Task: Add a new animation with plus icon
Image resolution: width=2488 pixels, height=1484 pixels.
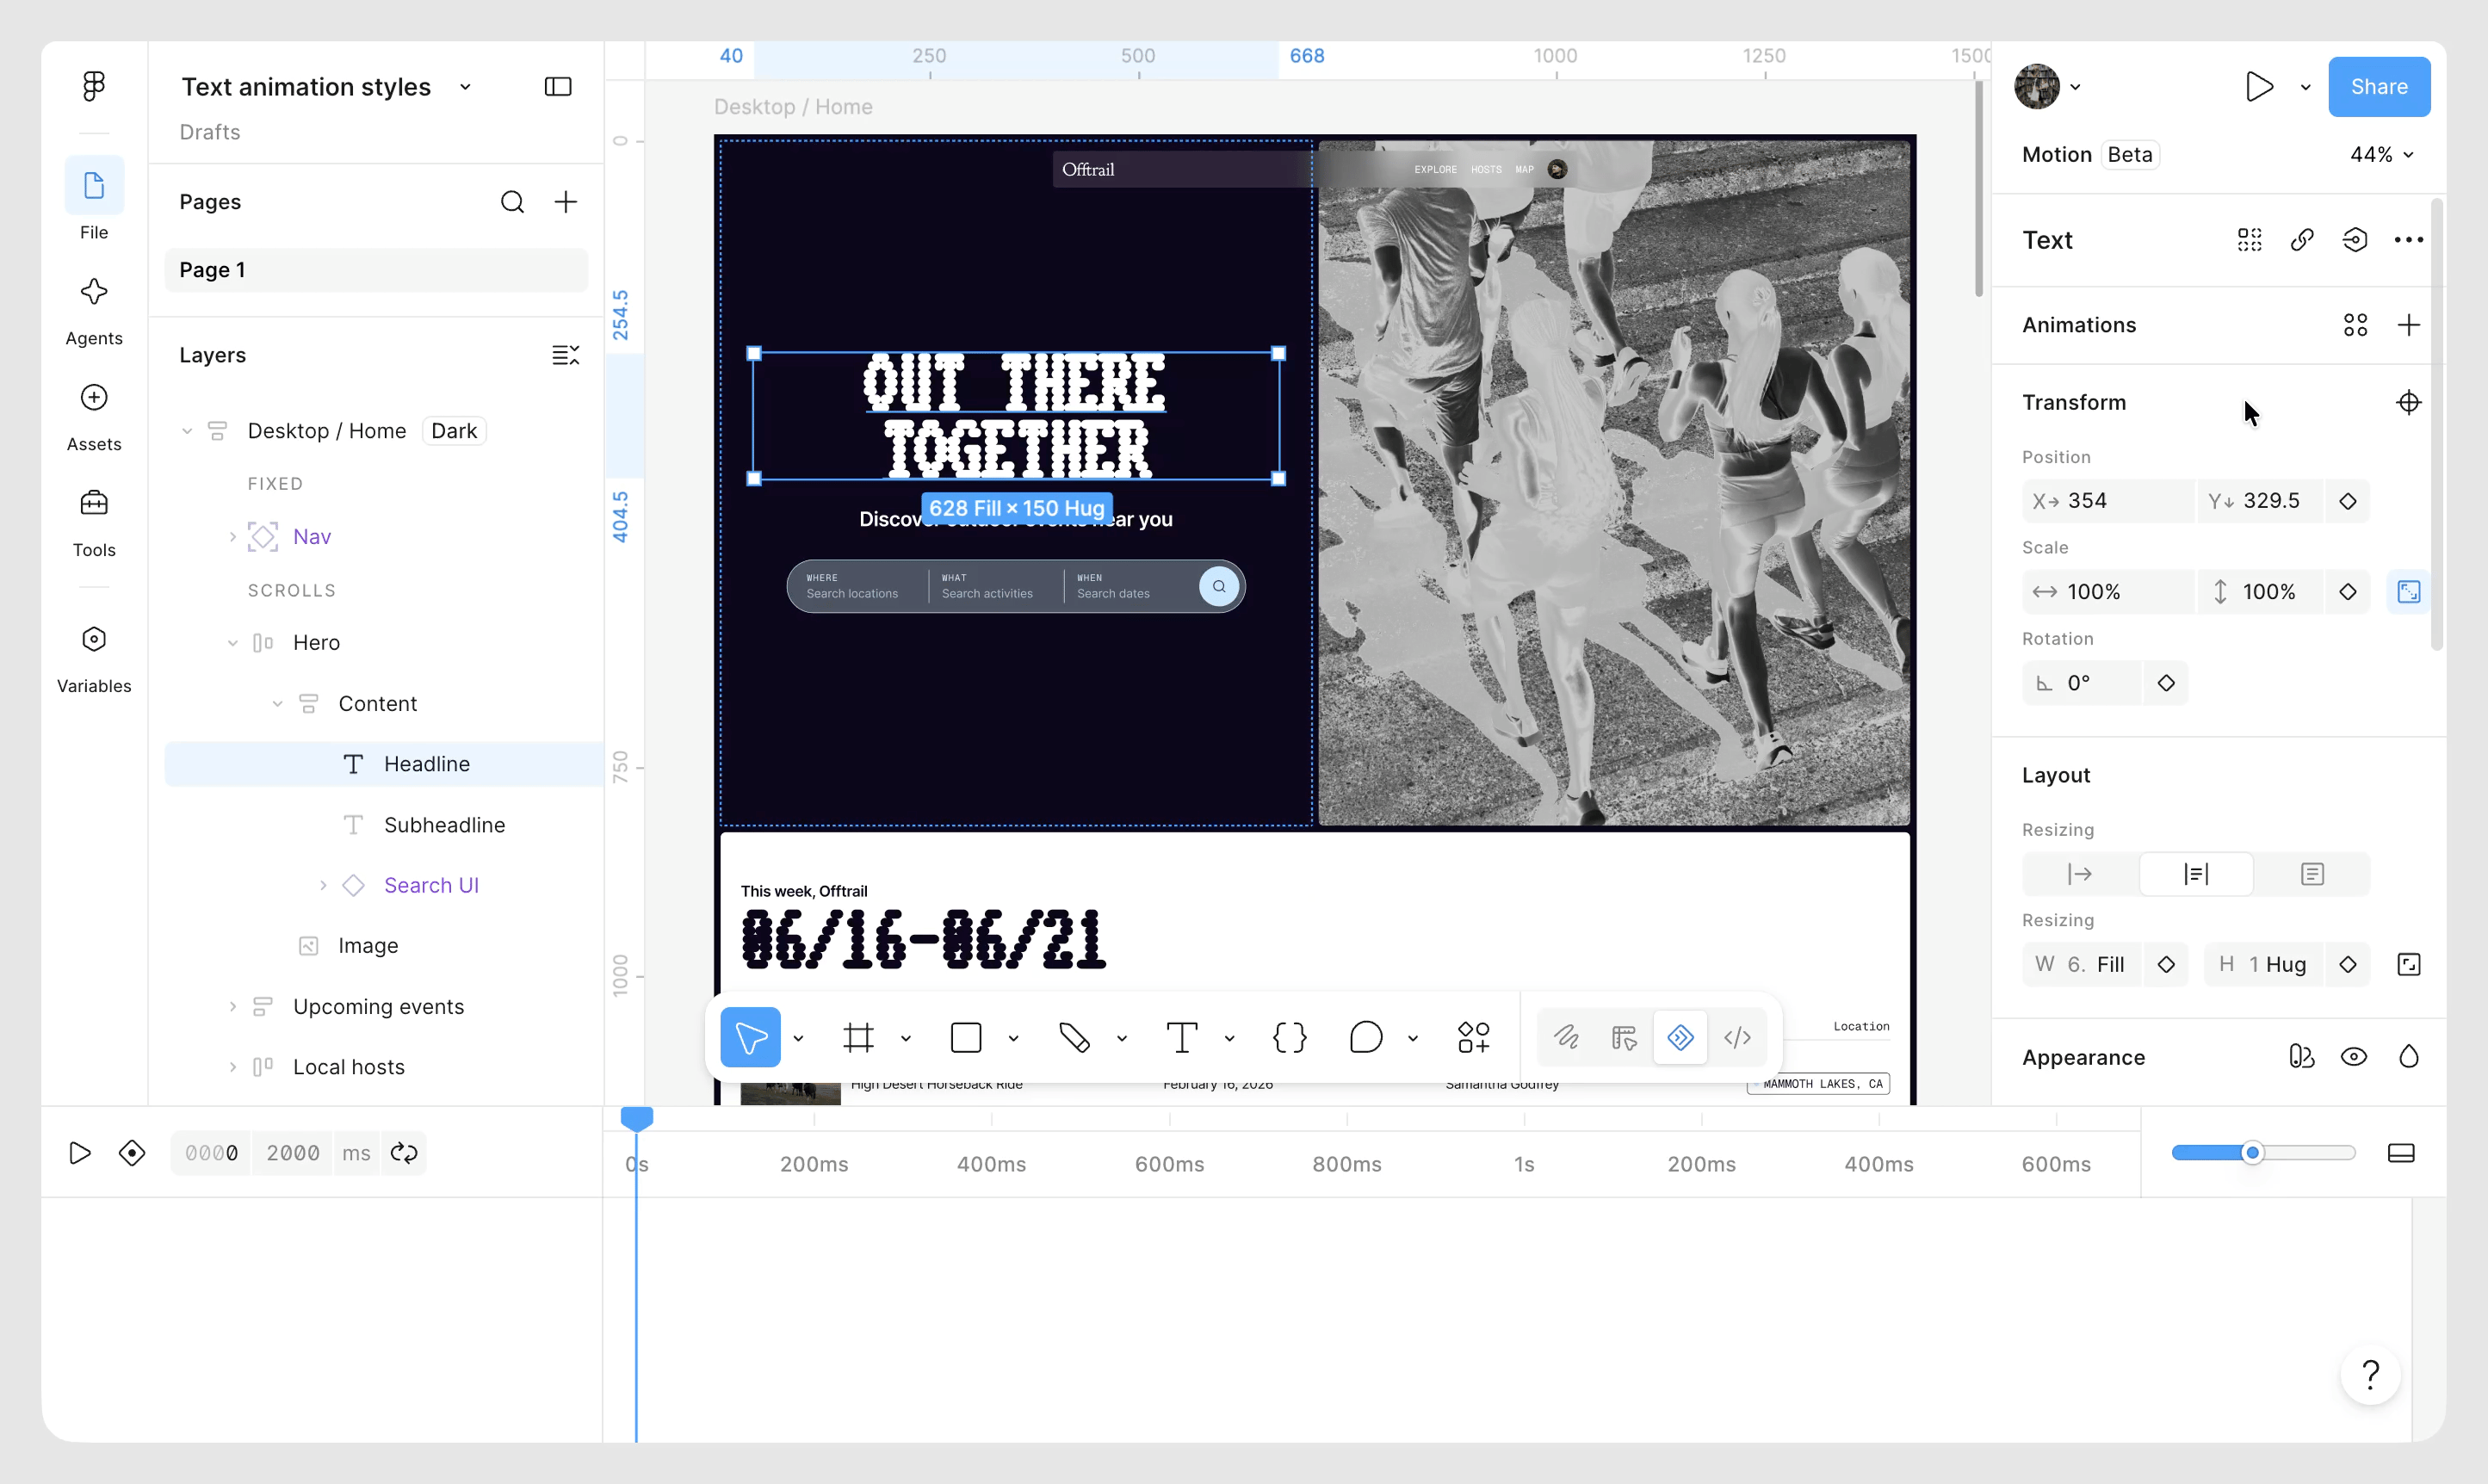Action: coord(2409,325)
